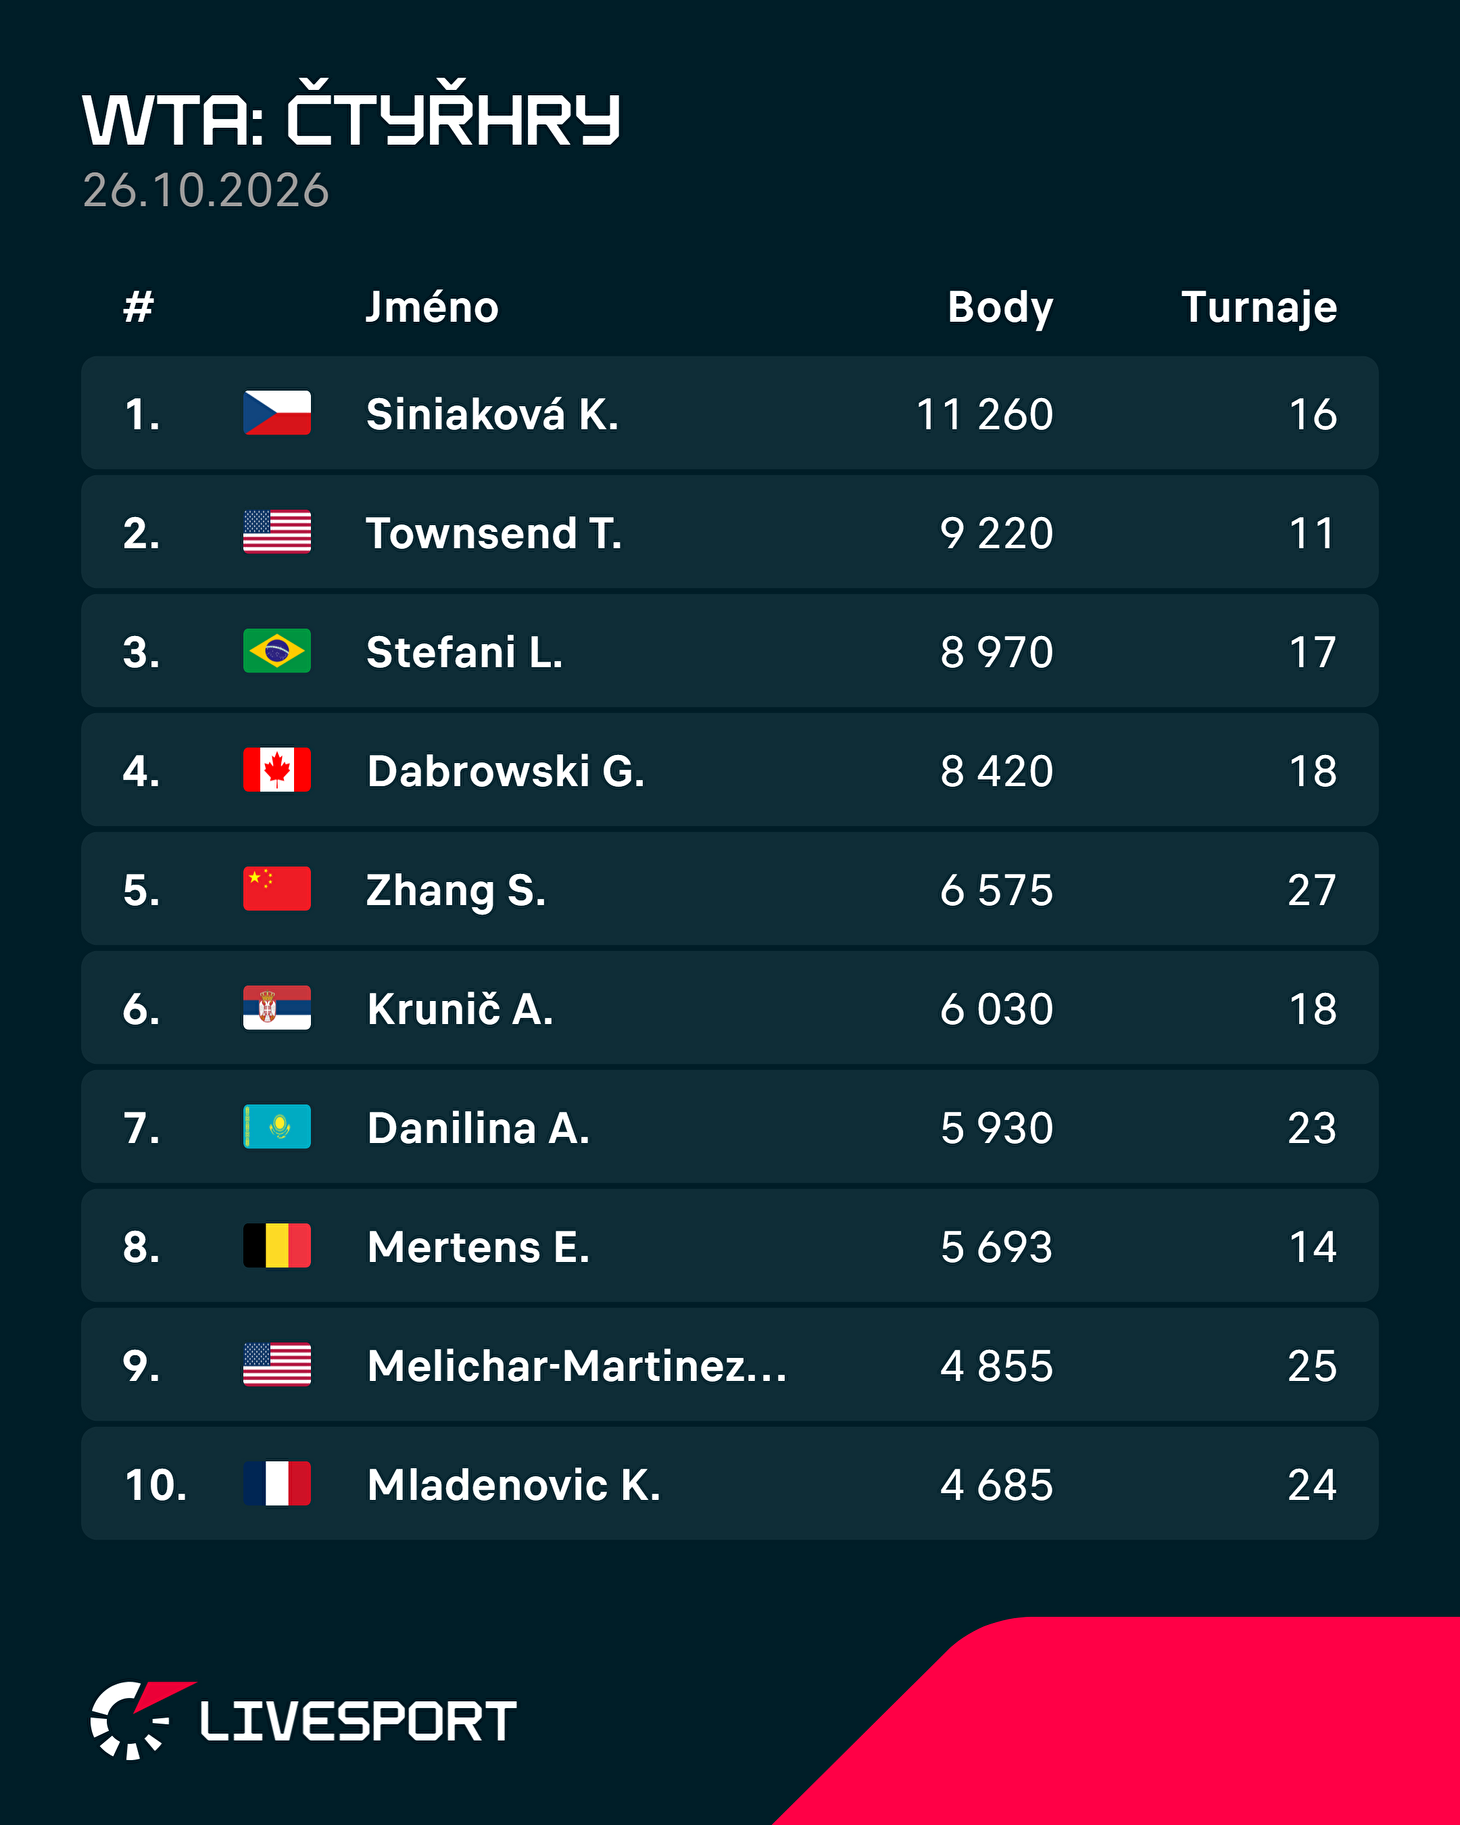Click the French flag beside Mladenovic K.
The height and width of the screenshot is (1825, 1460).
coord(277,1484)
